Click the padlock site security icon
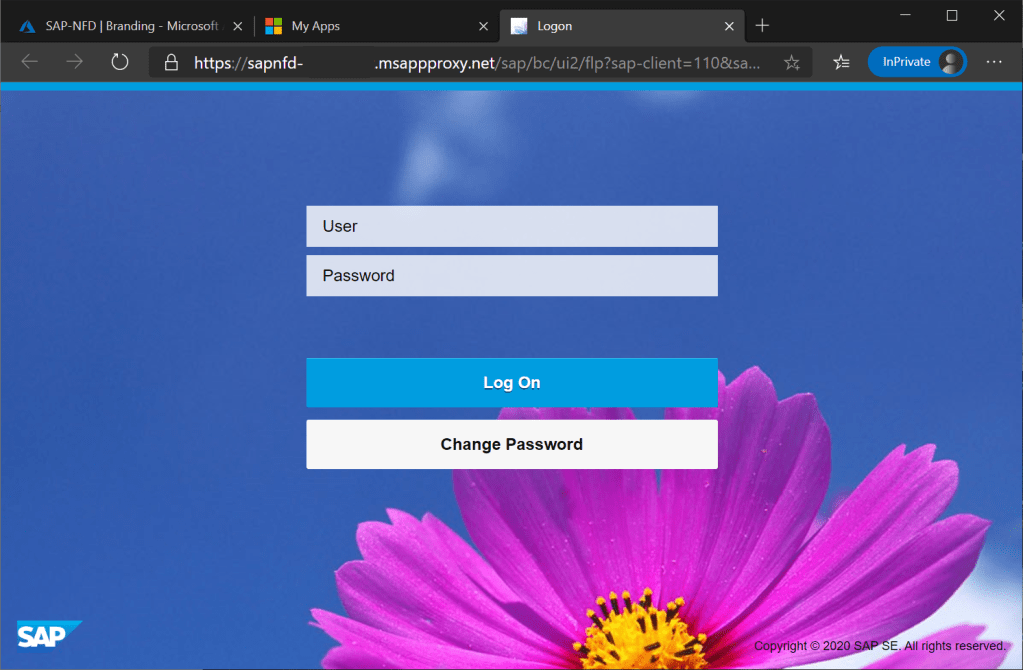This screenshot has width=1023, height=670. coord(171,63)
